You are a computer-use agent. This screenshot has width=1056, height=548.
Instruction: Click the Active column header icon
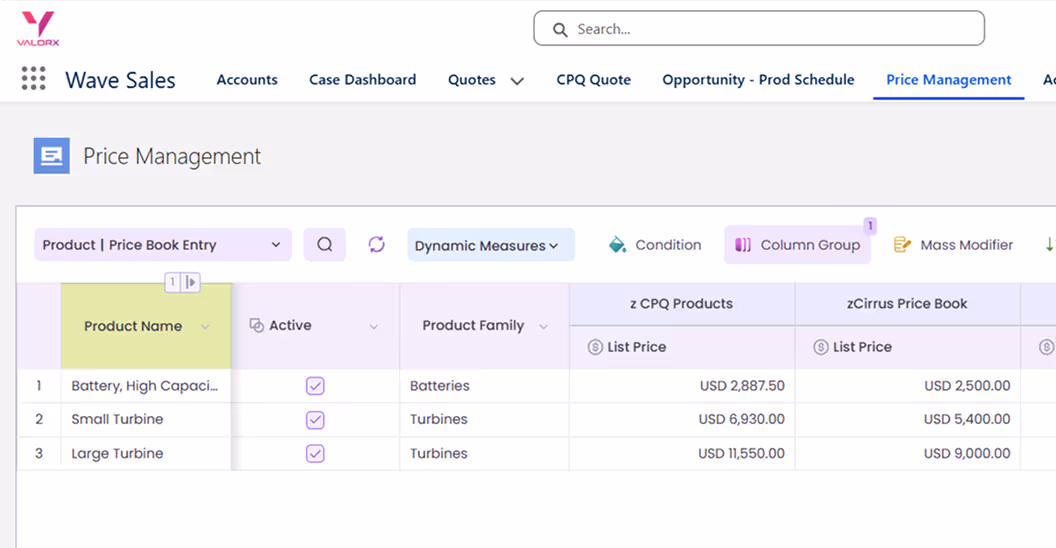(257, 325)
